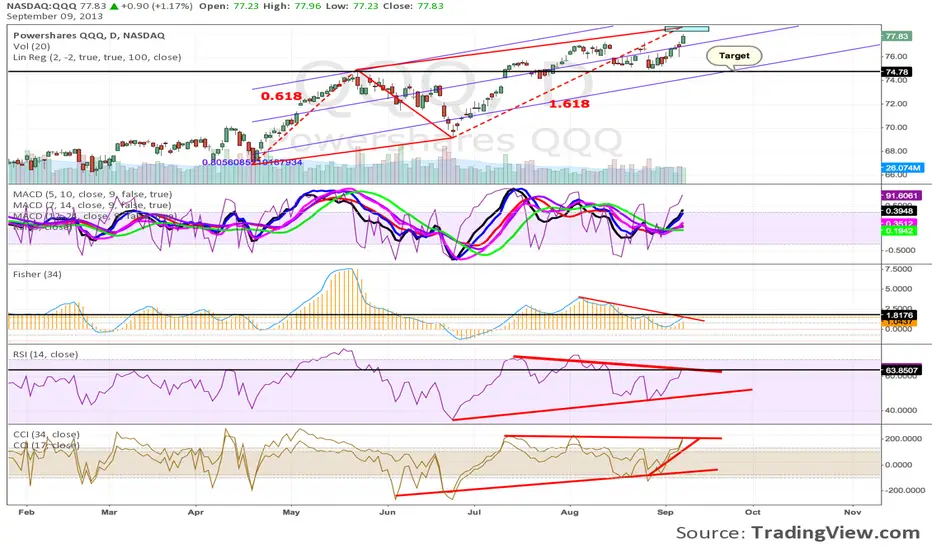Click the 40.0000 RSI axis label

(901, 410)
